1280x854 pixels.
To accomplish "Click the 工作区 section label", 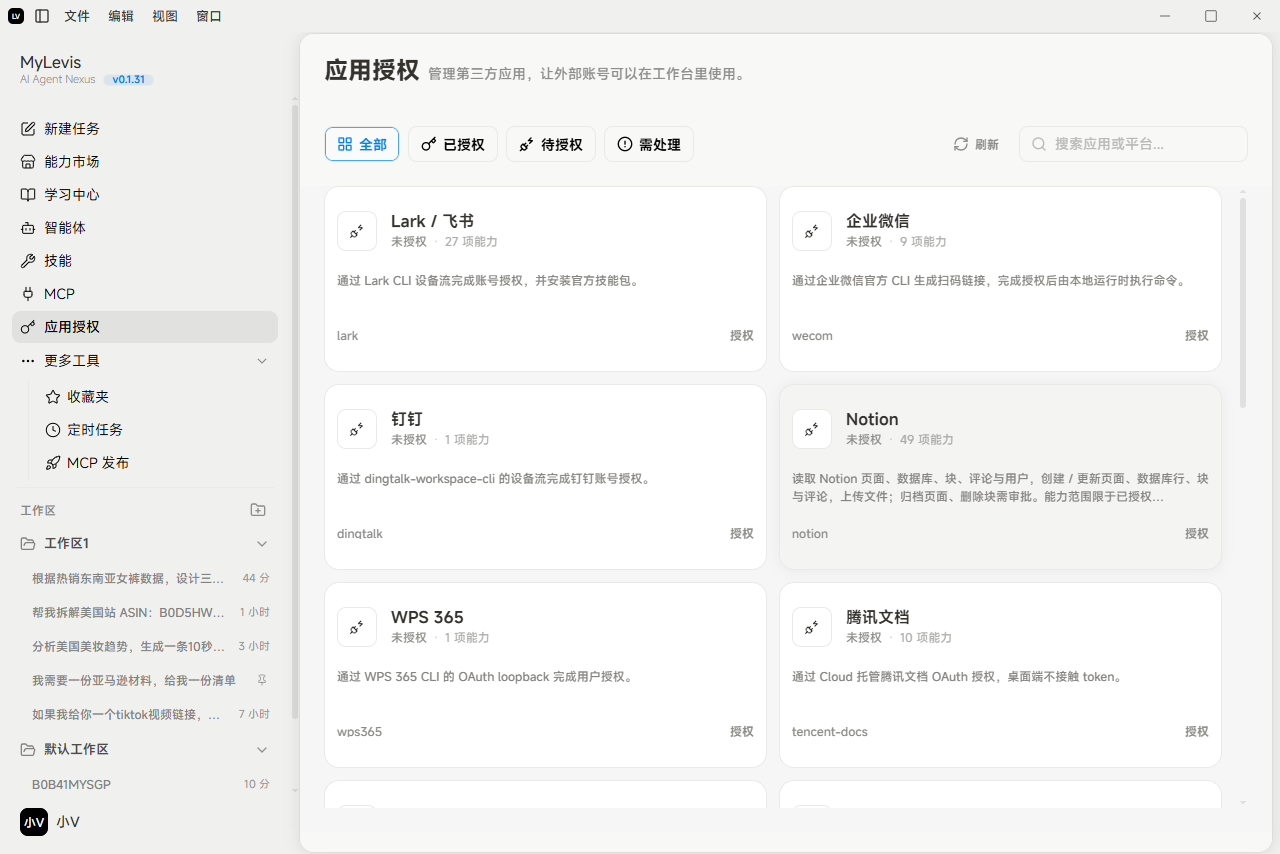I will click(x=38, y=510).
